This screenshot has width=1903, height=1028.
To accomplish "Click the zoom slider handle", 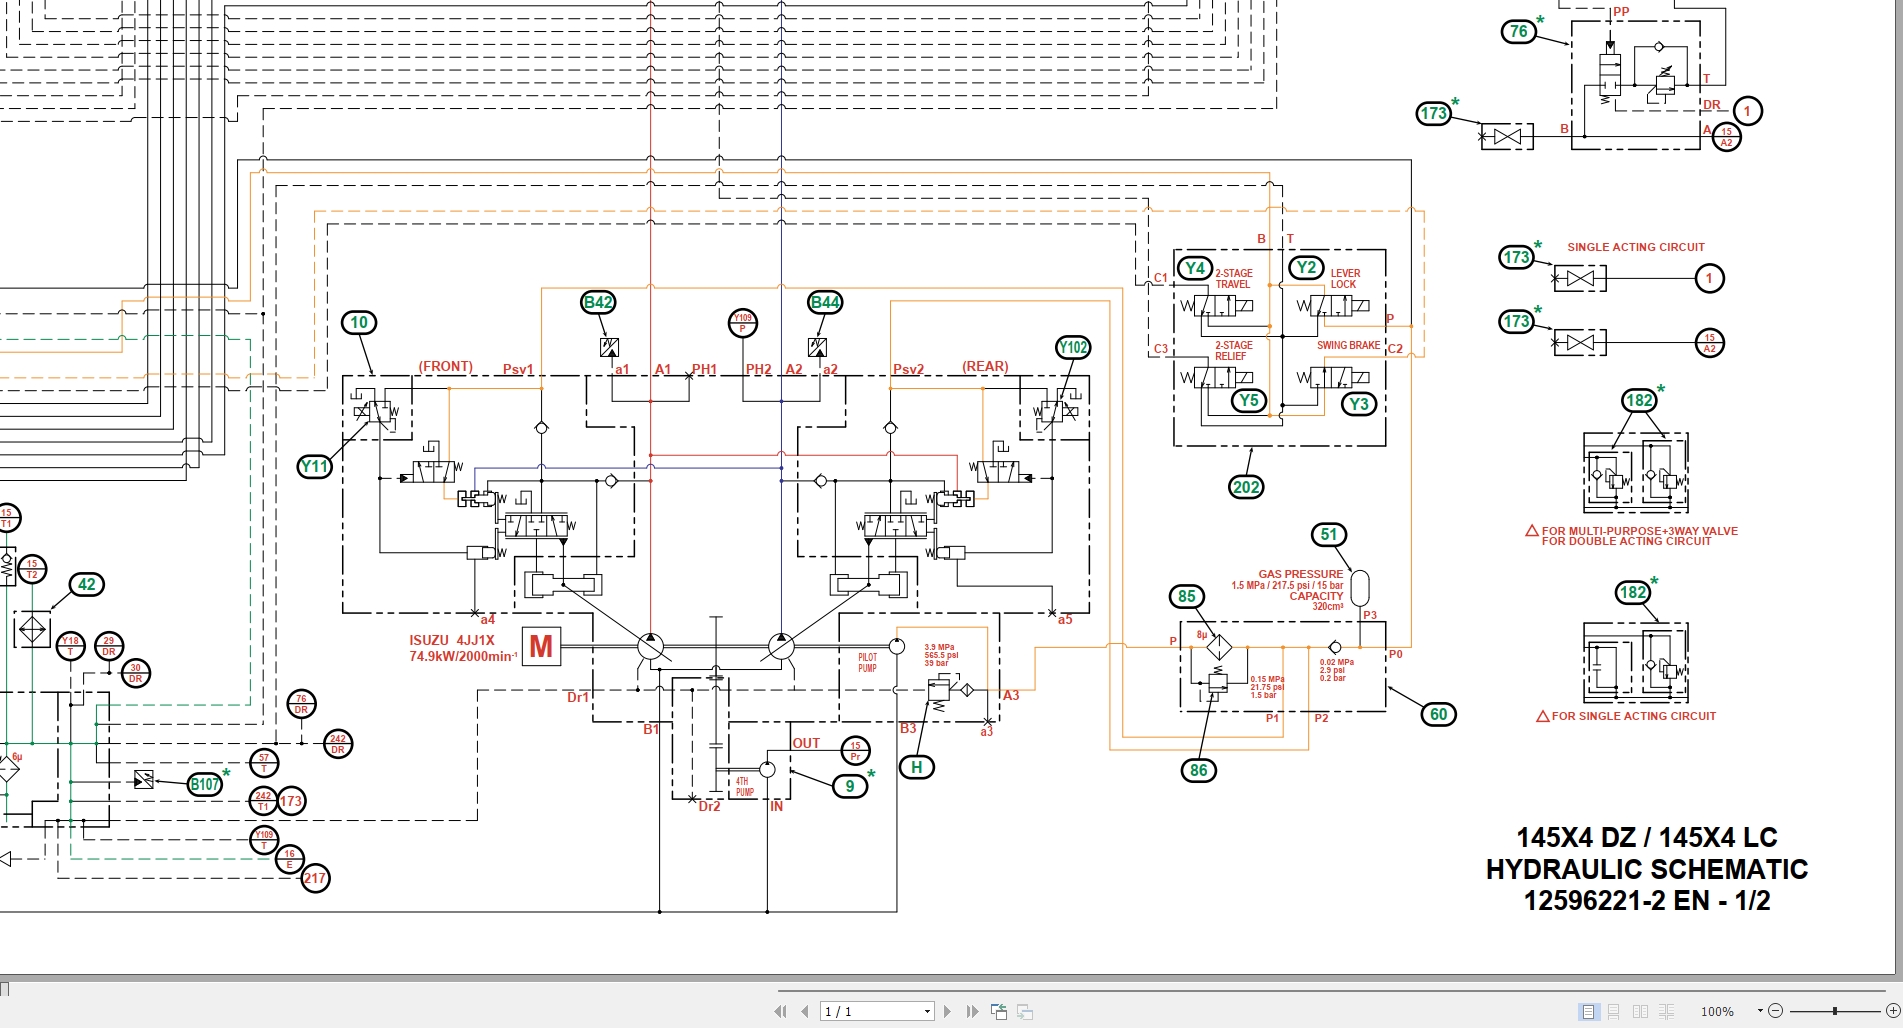I will coord(1835,1011).
